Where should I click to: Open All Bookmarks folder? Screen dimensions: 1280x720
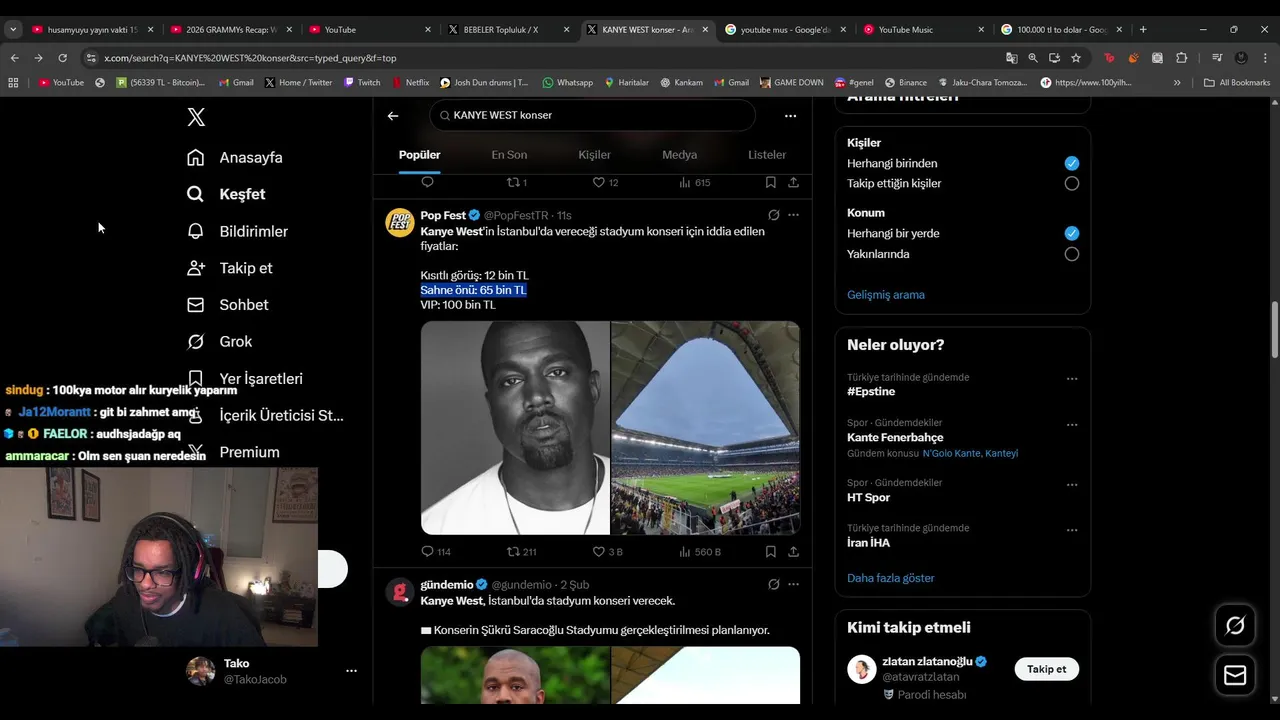[x=1237, y=83]
